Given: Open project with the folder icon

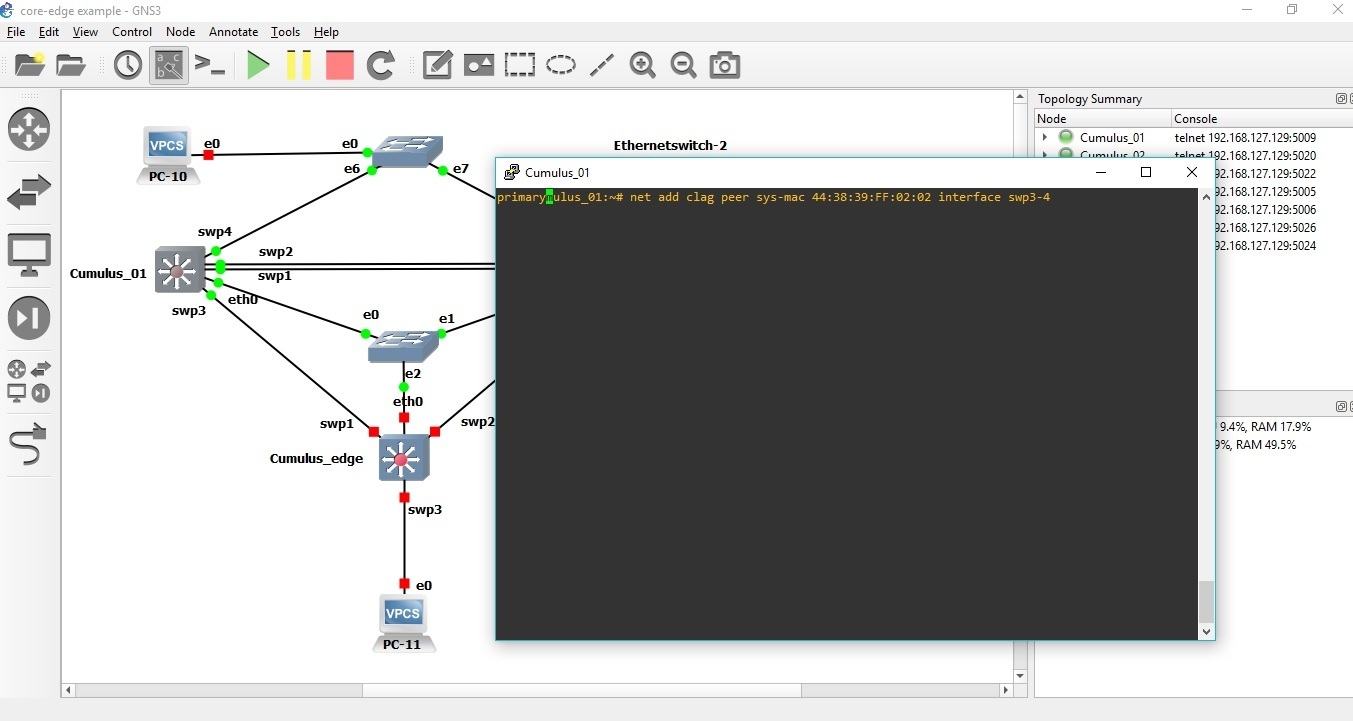Looking at the screenshot, I should (71, 66).
